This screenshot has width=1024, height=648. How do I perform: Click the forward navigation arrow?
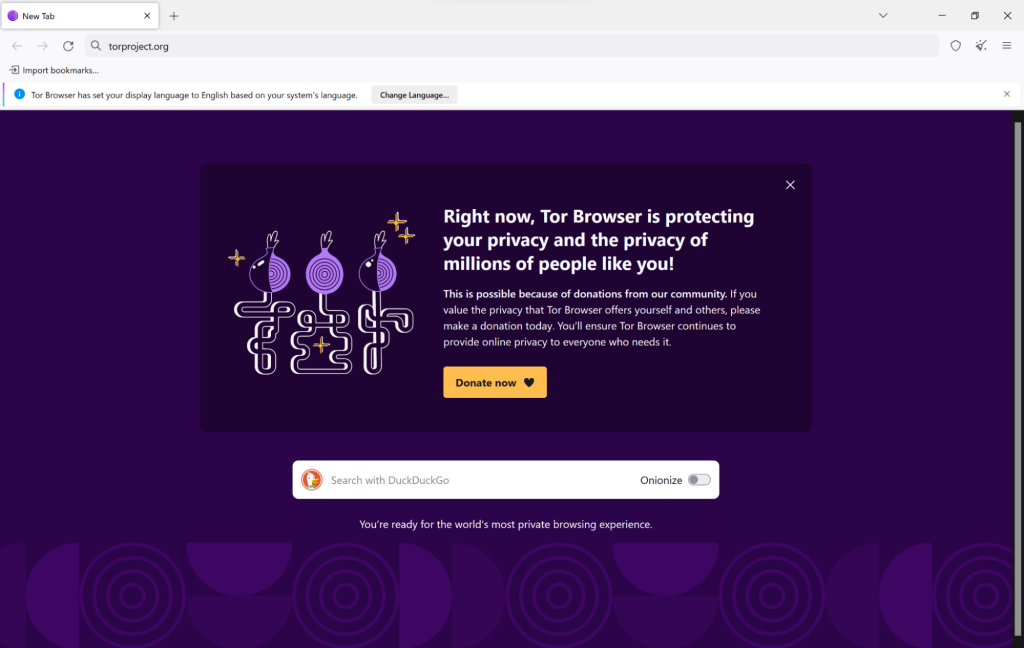[x=42, y=46]
